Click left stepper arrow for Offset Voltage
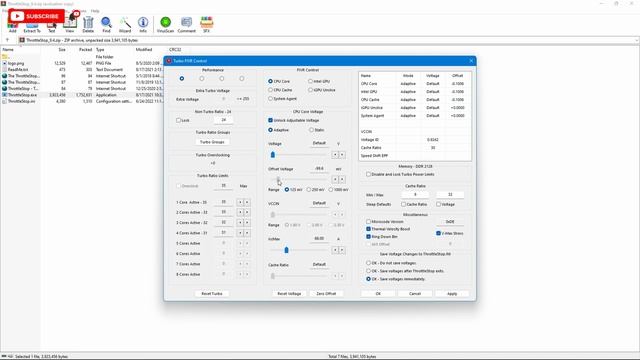This screenshot has width=640, height=360. point(335,179)
